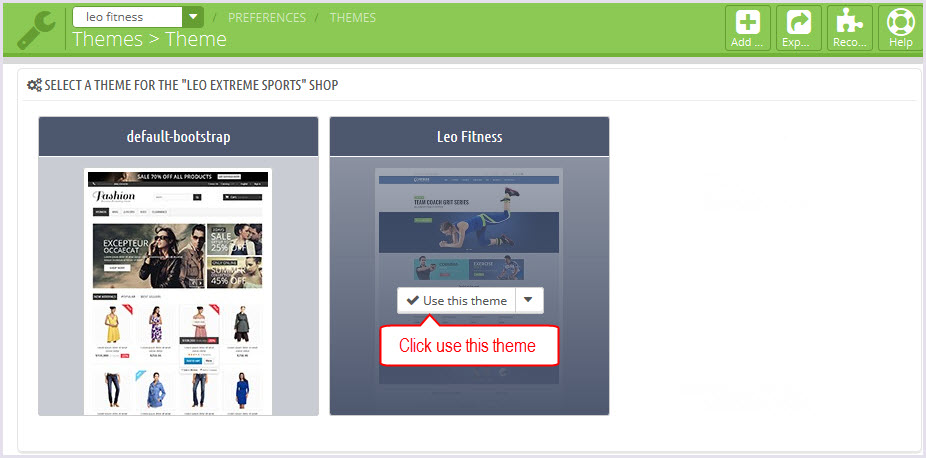926x458 pixels.
Task: Select the default-bootstrap theme header
Action: (178, 136)
